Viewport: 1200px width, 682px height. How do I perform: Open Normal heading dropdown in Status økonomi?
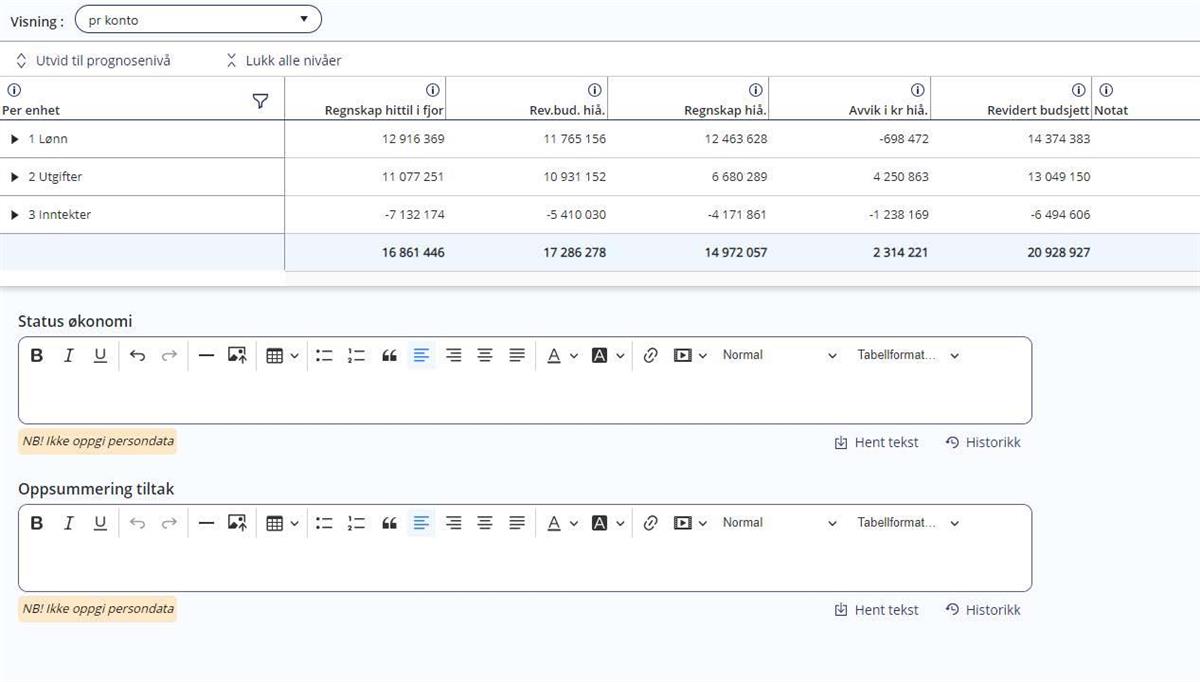(779, 355)
